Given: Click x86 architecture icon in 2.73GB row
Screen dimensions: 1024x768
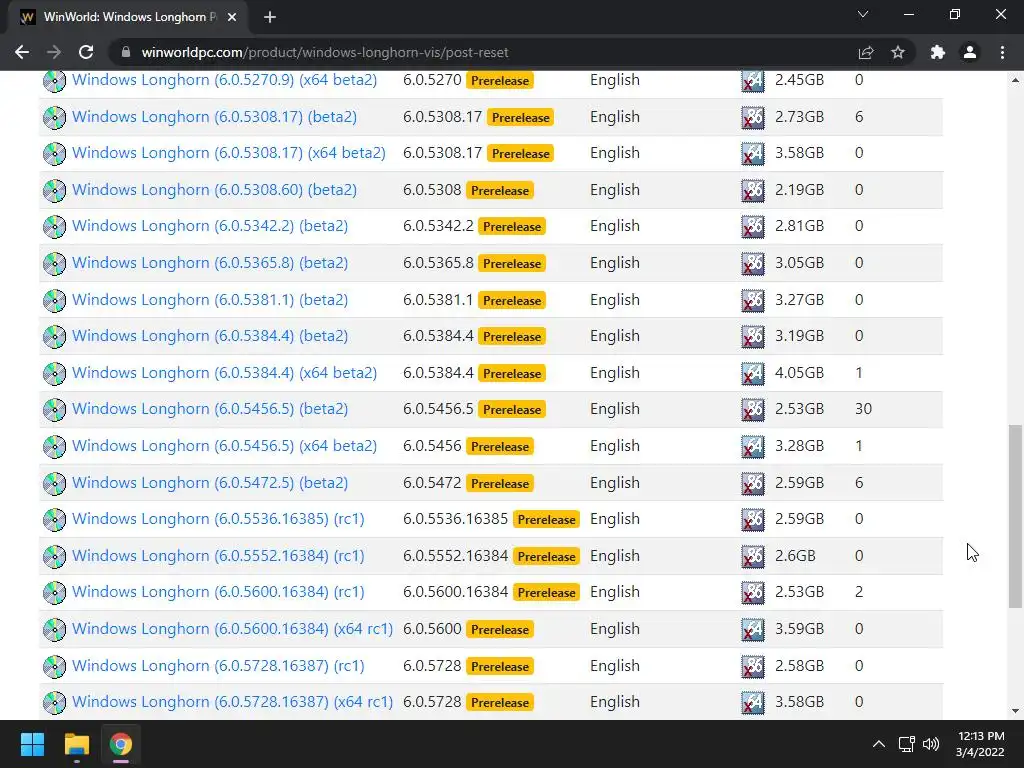Looking at the screenshot, I should [753, 118].
